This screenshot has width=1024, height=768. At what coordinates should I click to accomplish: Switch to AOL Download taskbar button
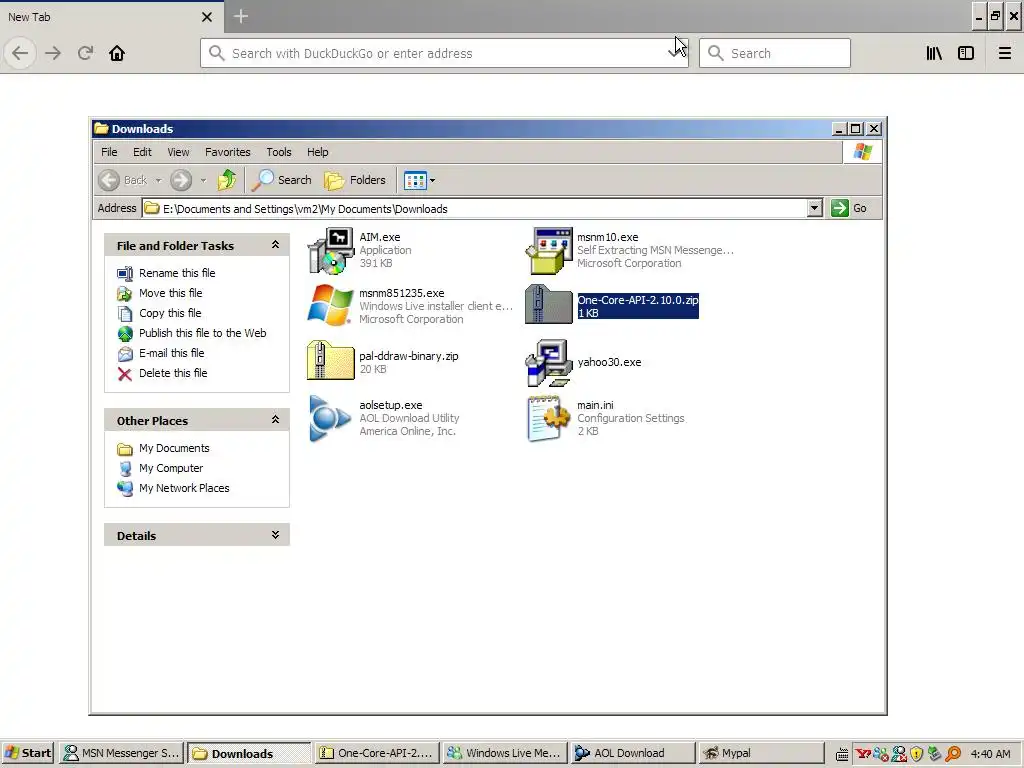pyautogui.click(x=632, y=753)
